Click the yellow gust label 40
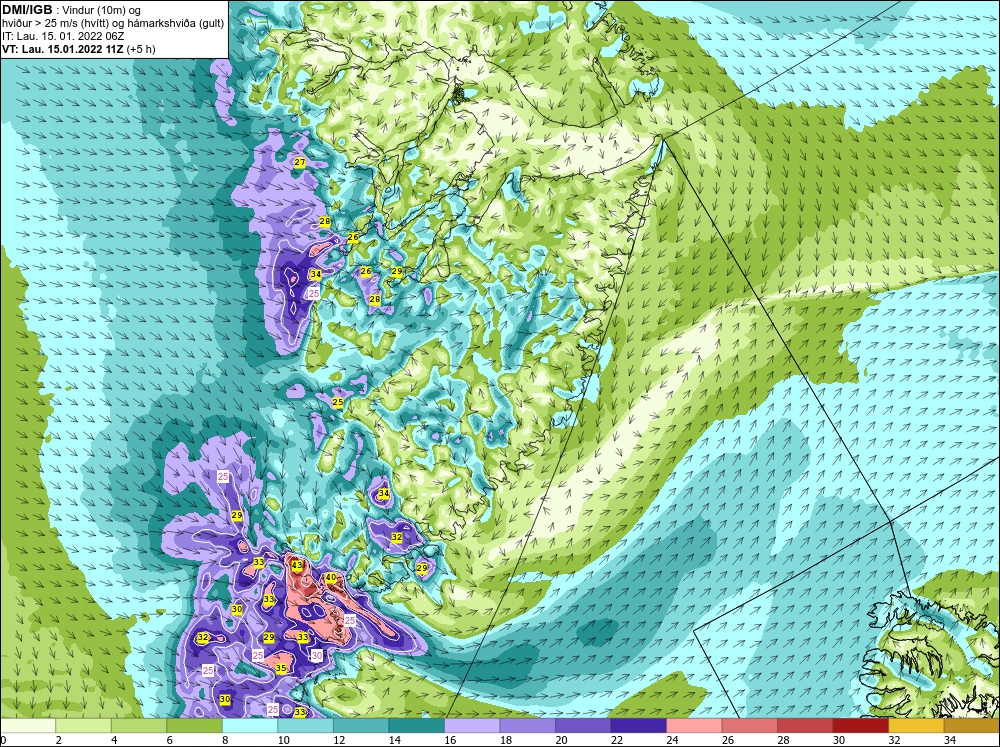Viewport: 1000px width, 747px height. click(x=330, y=578)
